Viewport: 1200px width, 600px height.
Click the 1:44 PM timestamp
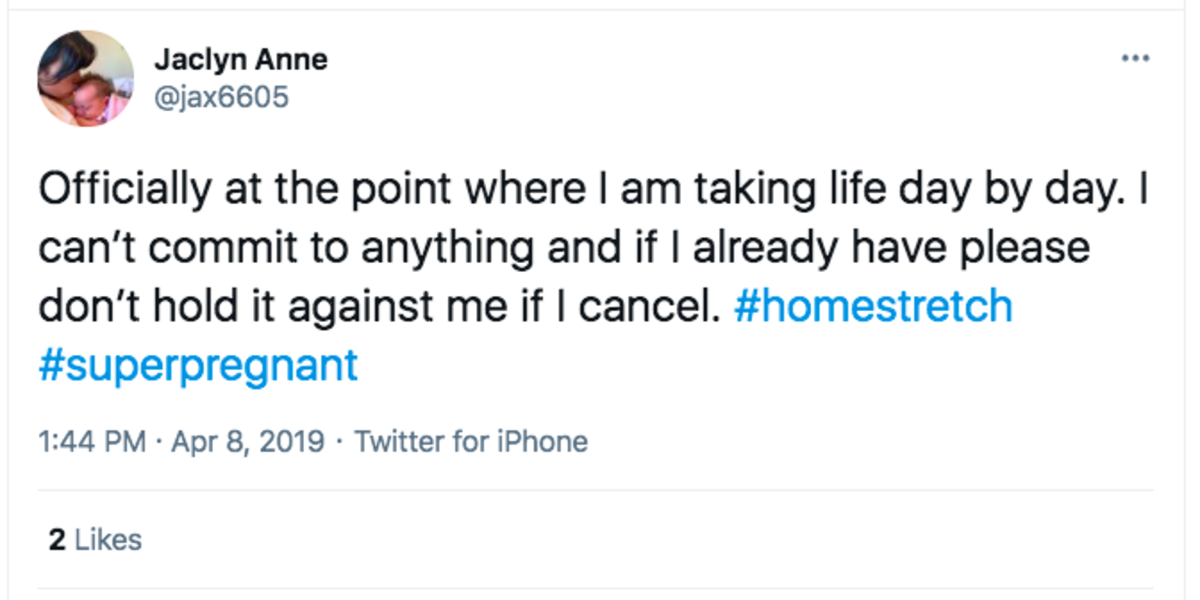(92, 441)
